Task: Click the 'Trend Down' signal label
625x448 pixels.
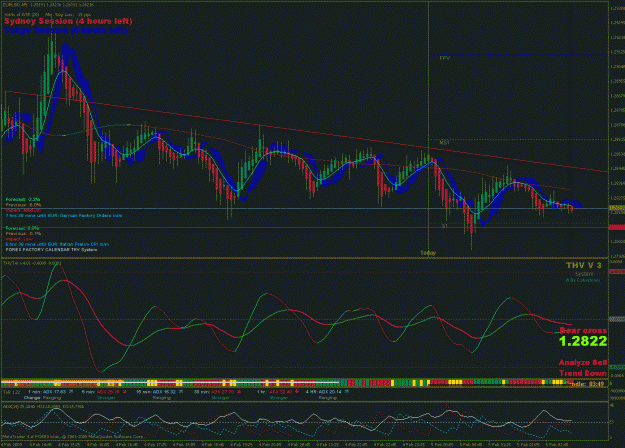Action: [583, 373]
